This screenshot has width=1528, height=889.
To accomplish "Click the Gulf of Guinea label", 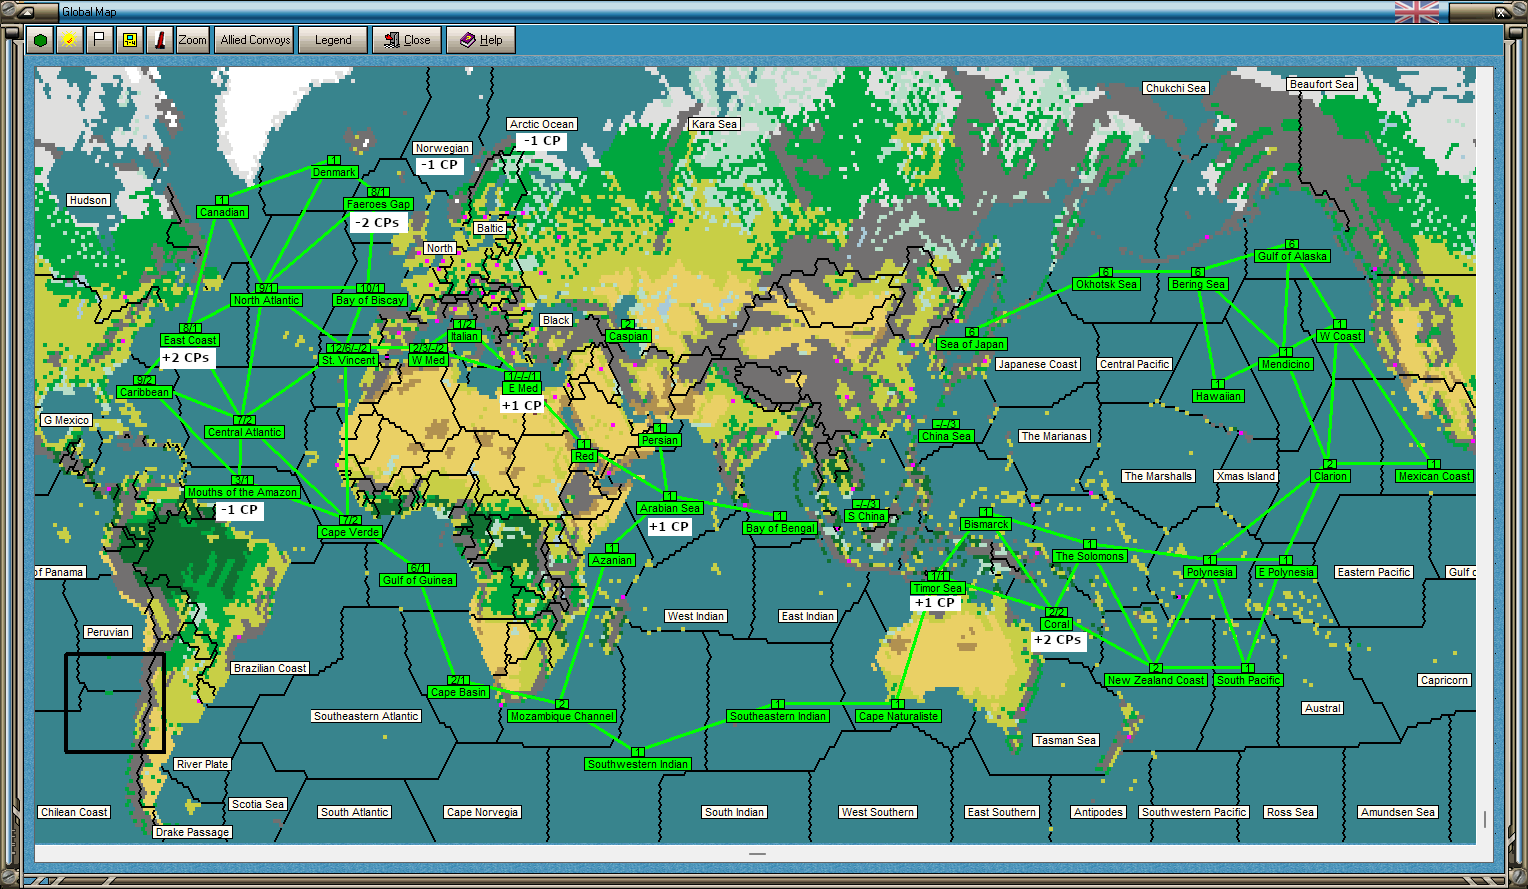I will (418, 580).
